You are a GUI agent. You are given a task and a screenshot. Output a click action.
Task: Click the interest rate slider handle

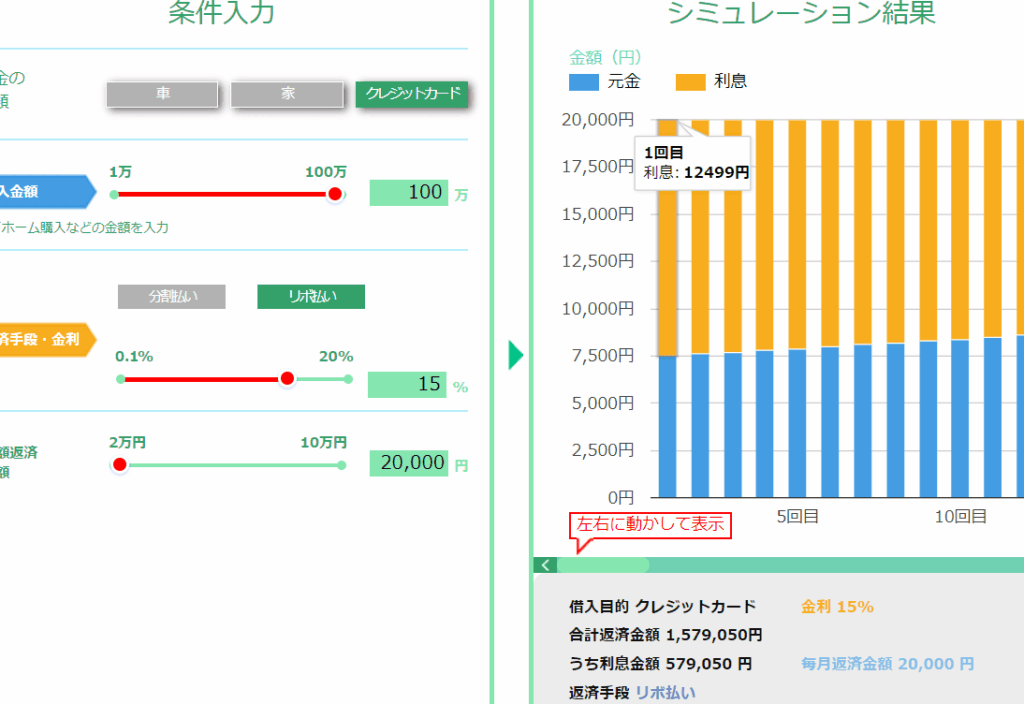click(x=287, y=378)
